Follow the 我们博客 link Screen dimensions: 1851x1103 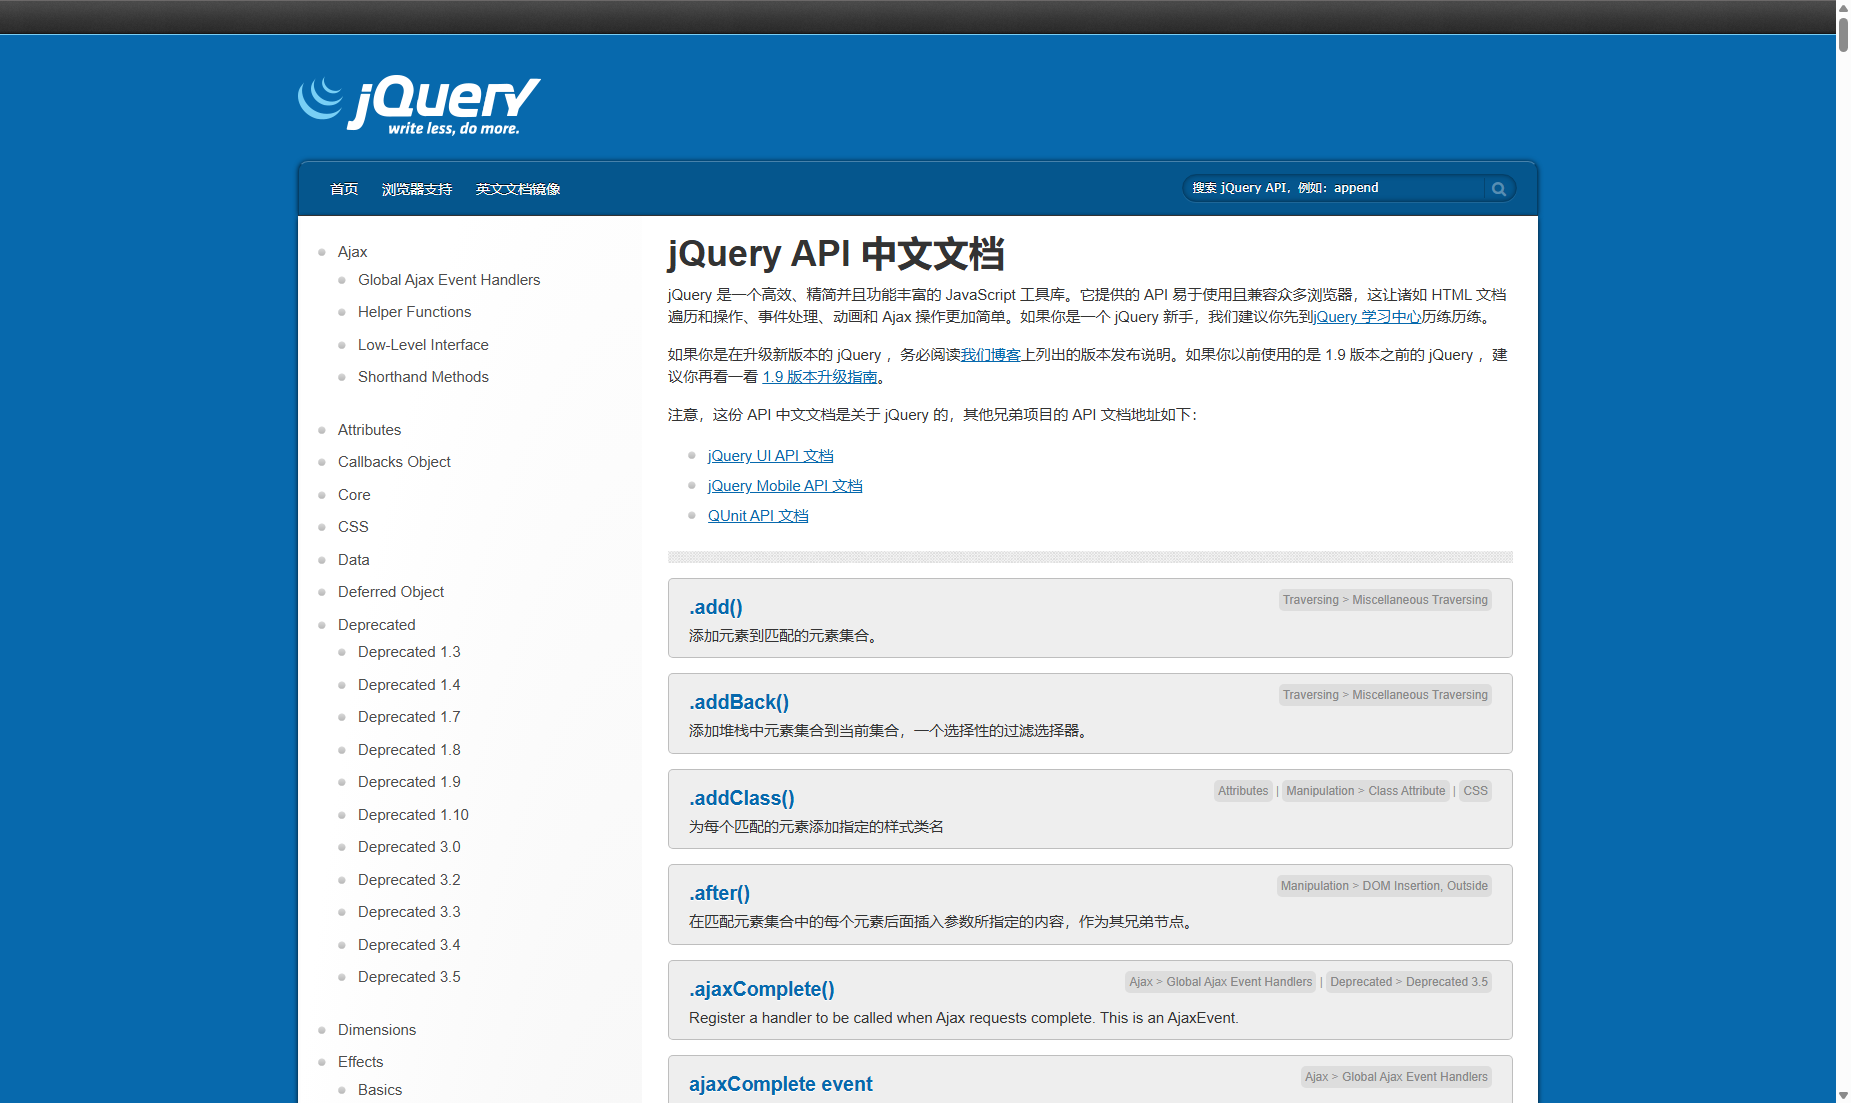[991, 355]
